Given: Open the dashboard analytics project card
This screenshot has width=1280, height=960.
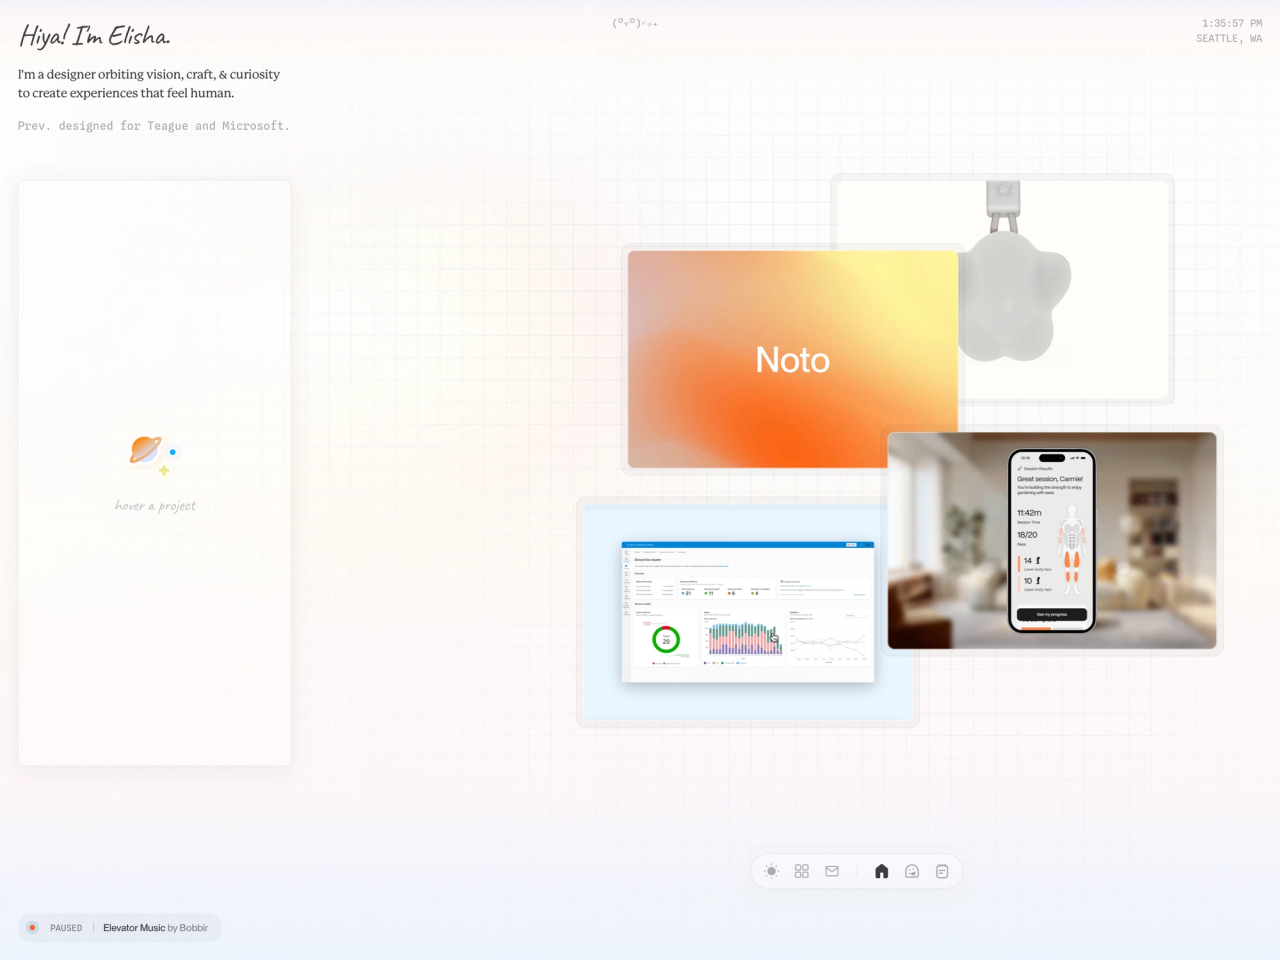Looking at the screenshot, I should [748, 612].
